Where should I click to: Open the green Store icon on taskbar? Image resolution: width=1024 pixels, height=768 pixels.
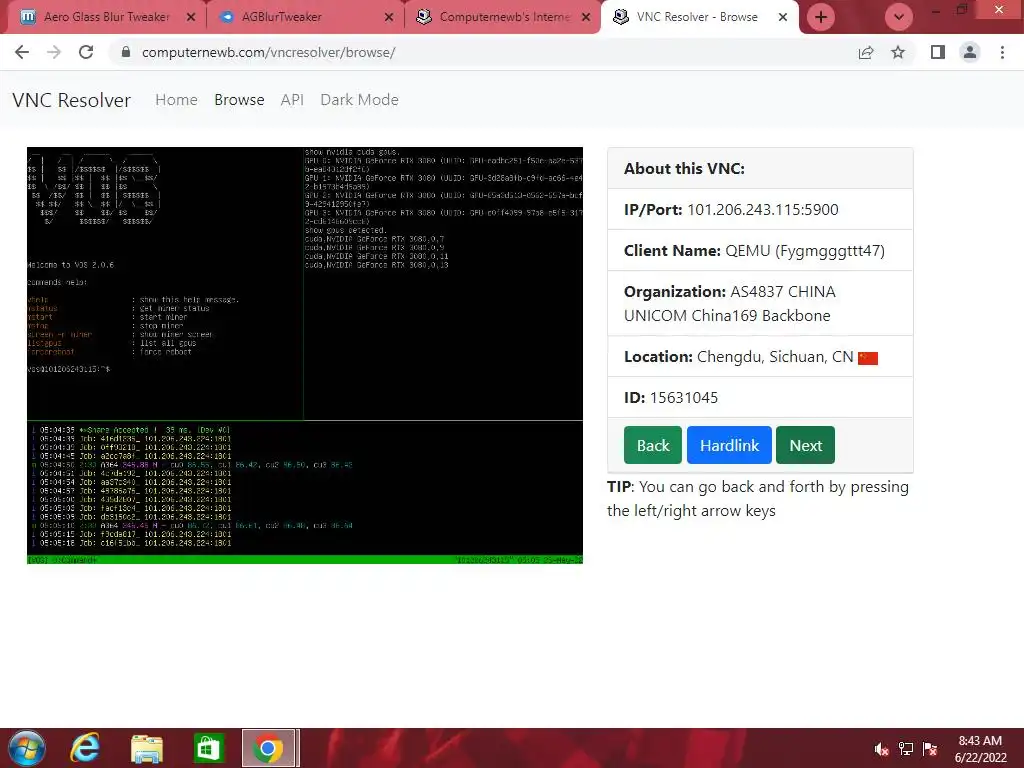click(x=208, y=748)
